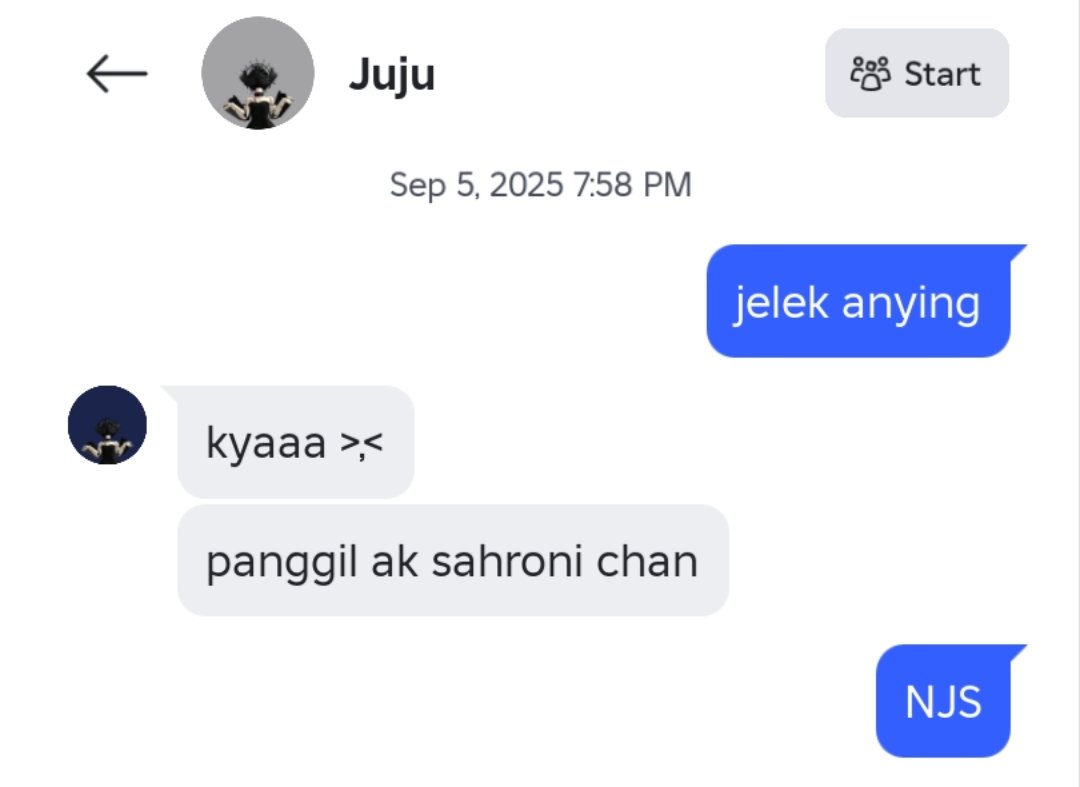Select the 'kyaaa >,<' received message
The image size is (1080, 787).
(295, 442)
